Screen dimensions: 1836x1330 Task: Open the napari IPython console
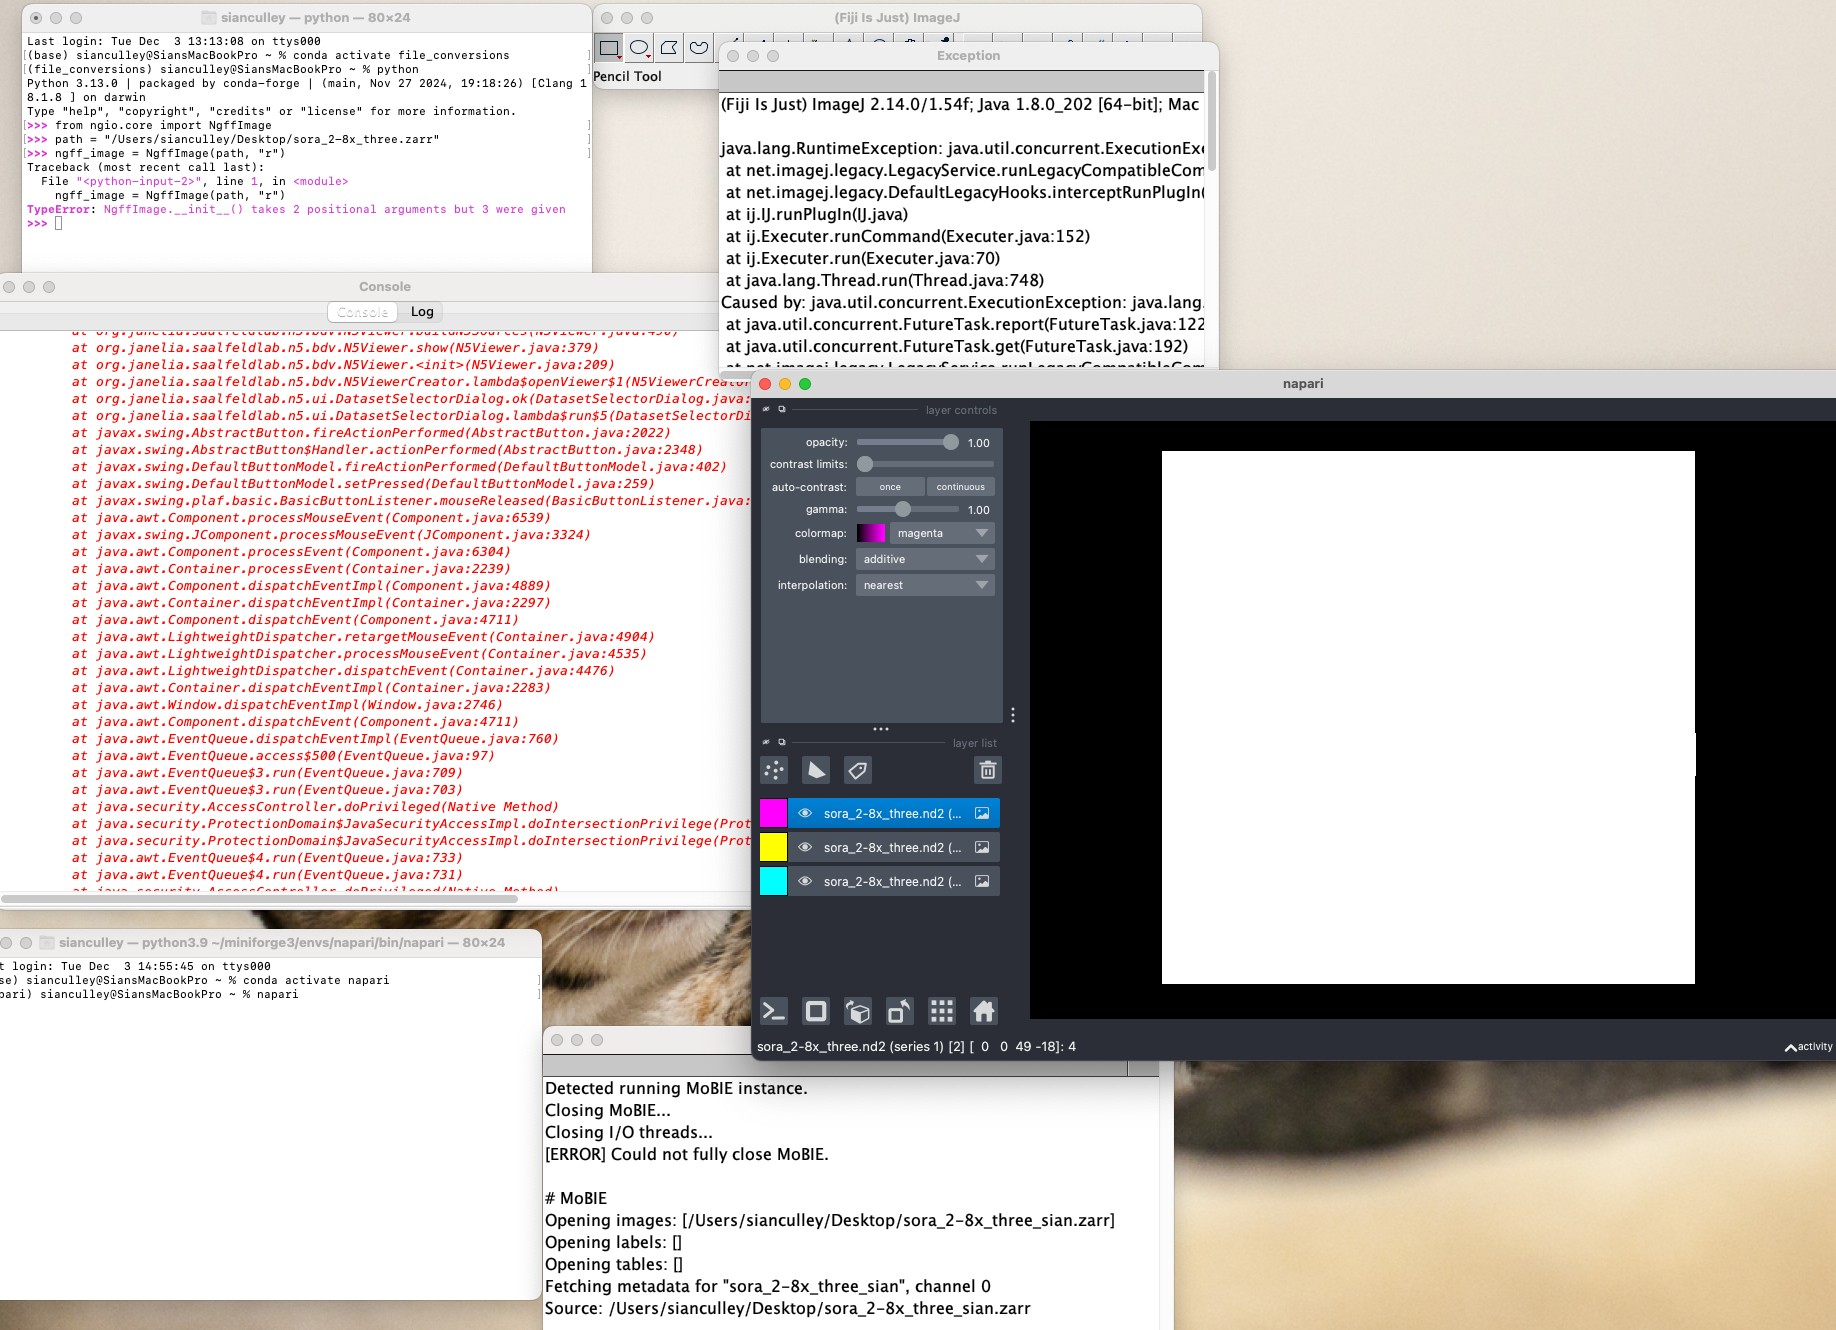[x=774, y=1011]
